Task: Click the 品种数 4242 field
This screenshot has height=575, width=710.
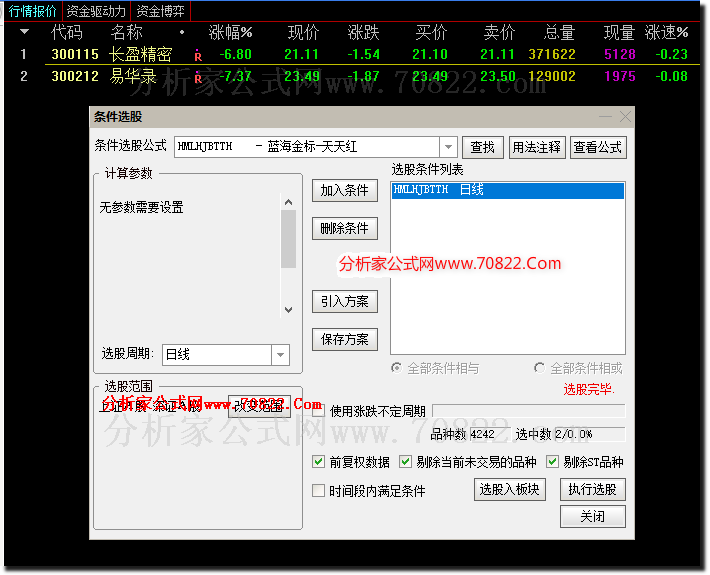Action: [489, 434]
